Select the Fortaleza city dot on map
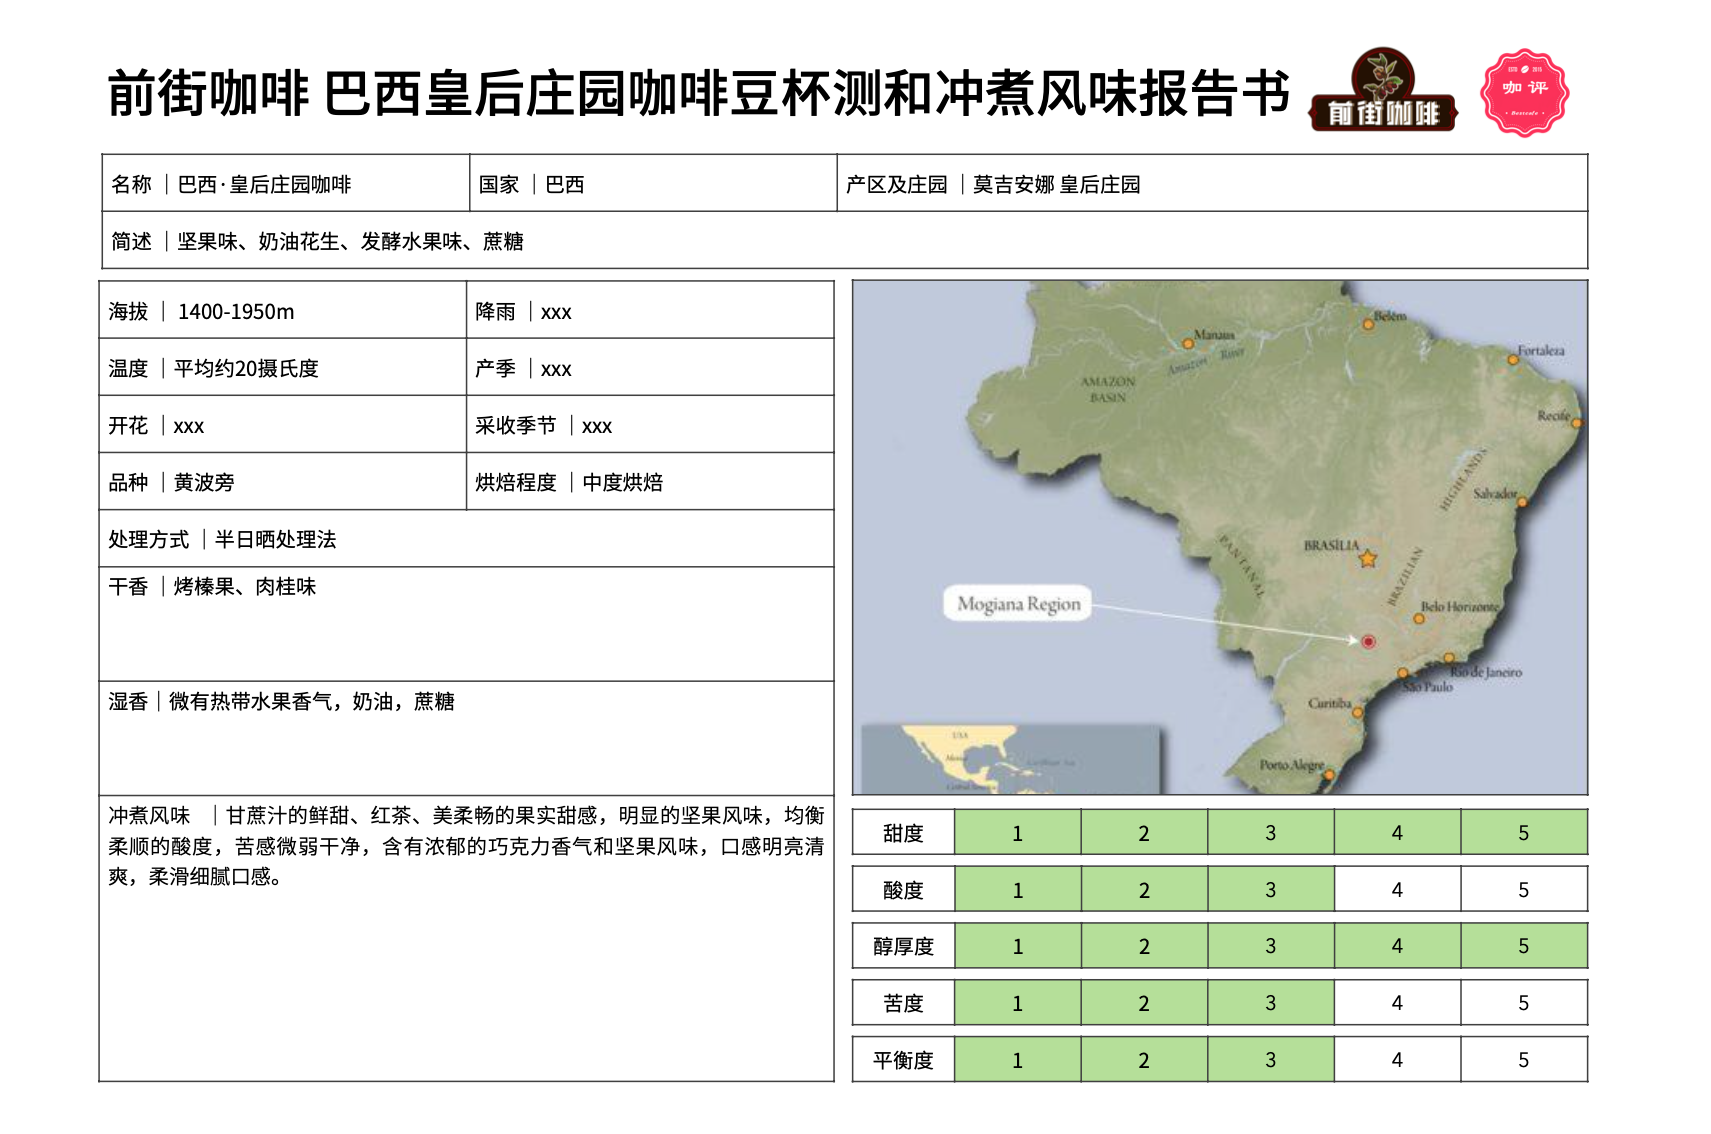The height and width of the screenshot is (1134, 1711). [x=1513, y=360]
